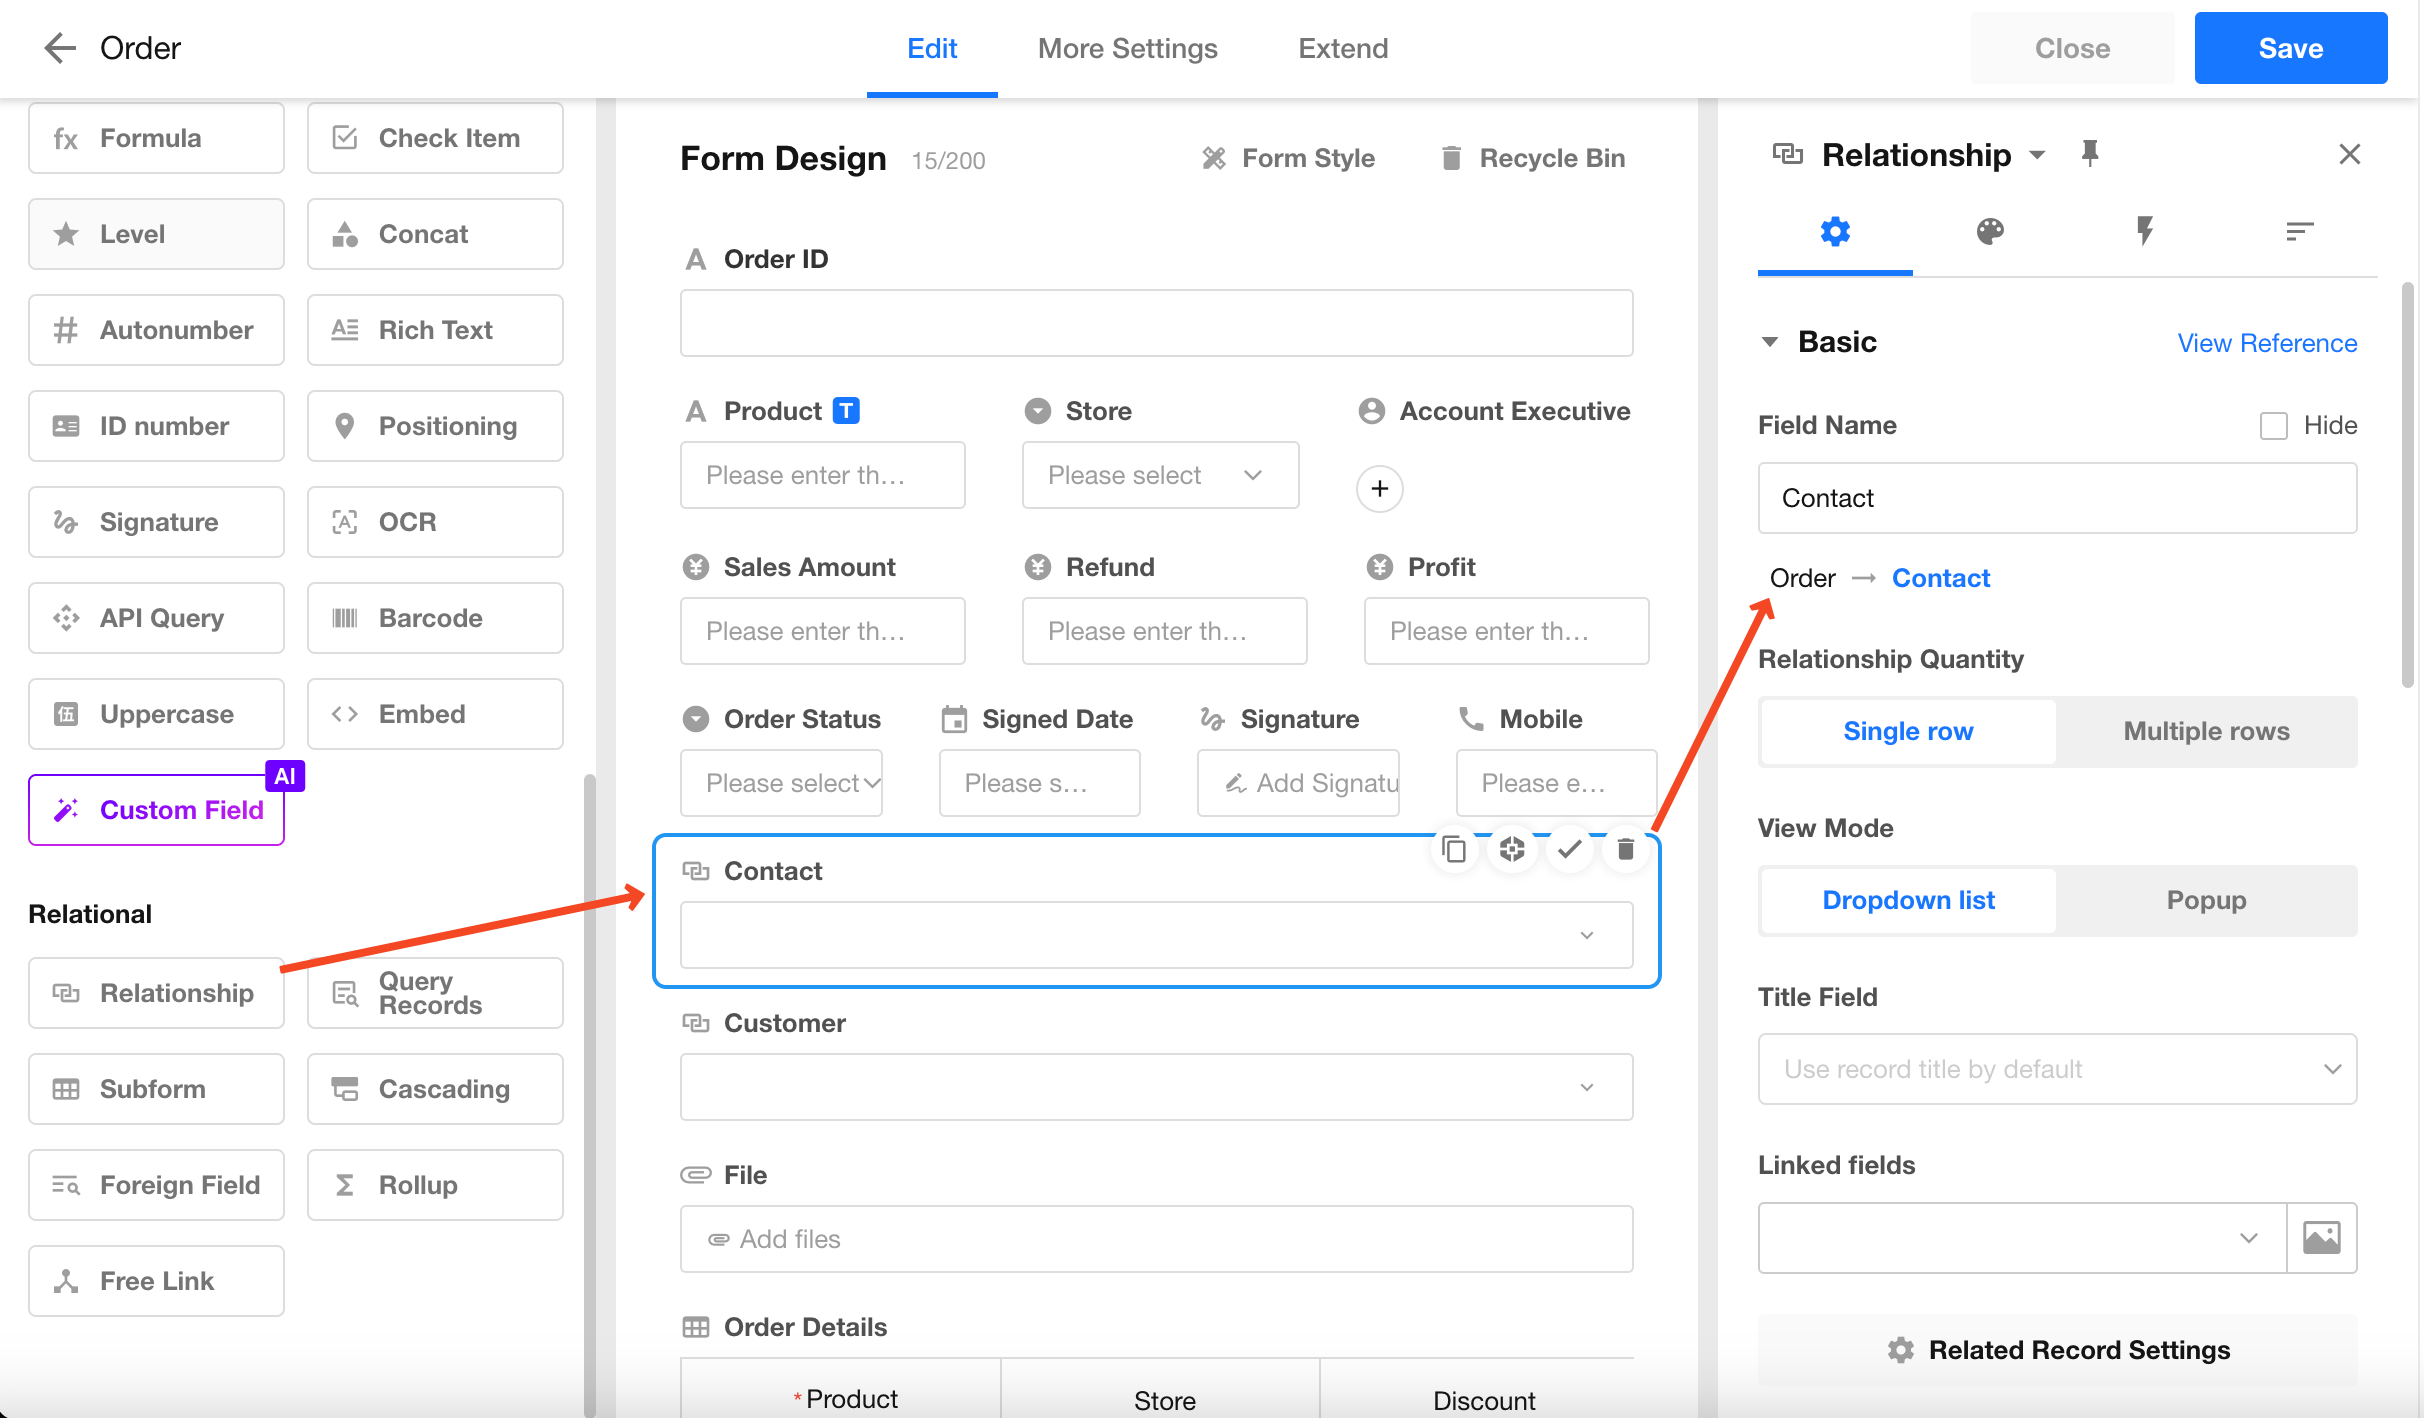Screen dimensions: 2424x1418
Task: Add a Positioning field
Action: coord(435,426)
